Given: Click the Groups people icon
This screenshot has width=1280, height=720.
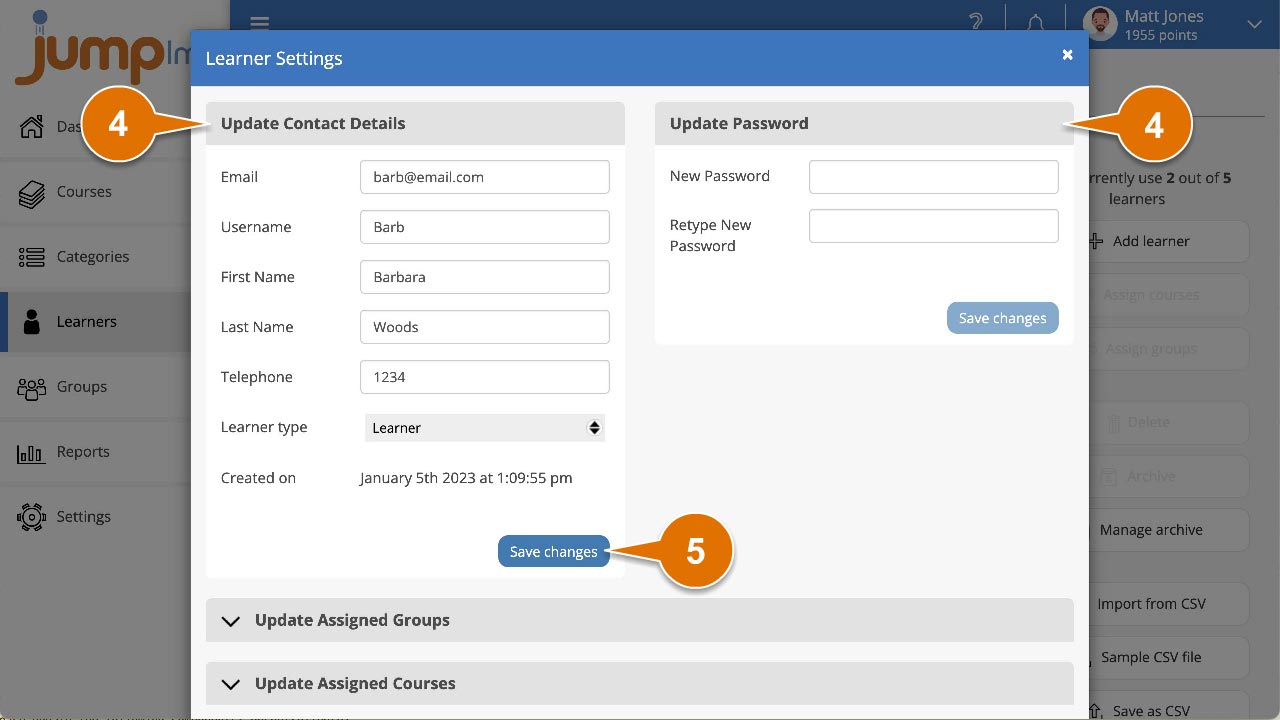Looking at the screenshot, I should [x=32, y=387].
